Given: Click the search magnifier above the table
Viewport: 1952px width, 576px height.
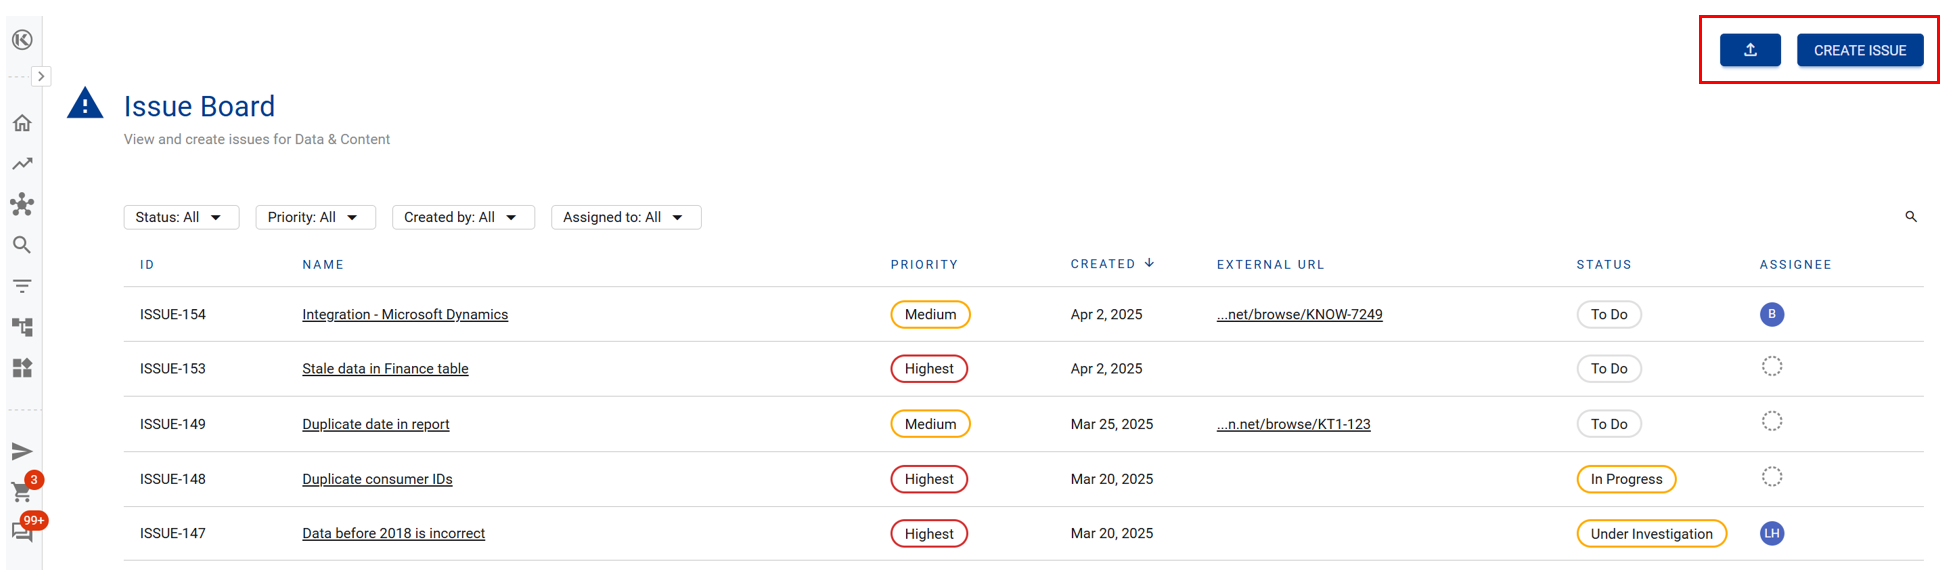Looking at the screenshot, I should (1910, 217).
